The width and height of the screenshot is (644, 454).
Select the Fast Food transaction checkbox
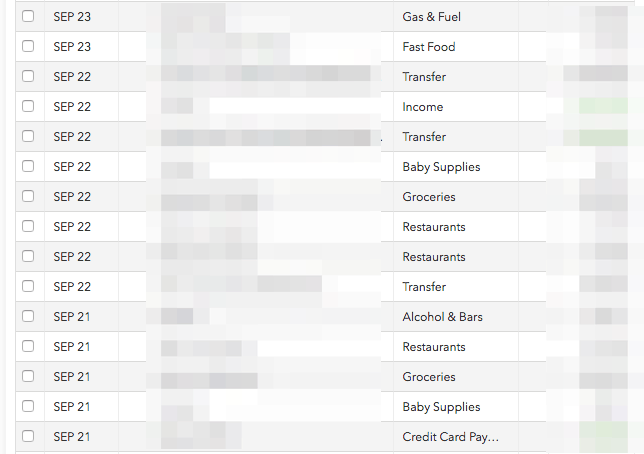(28, 46)
